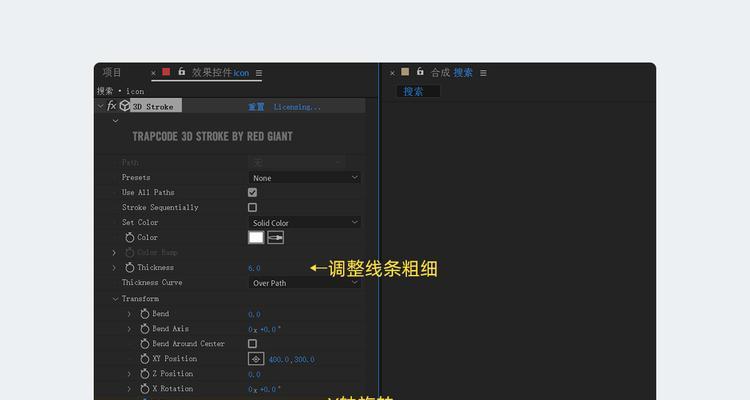Click the XY Position value 400.0,300.0
This screenshot has width=750, height=400.
coord(291,359)
